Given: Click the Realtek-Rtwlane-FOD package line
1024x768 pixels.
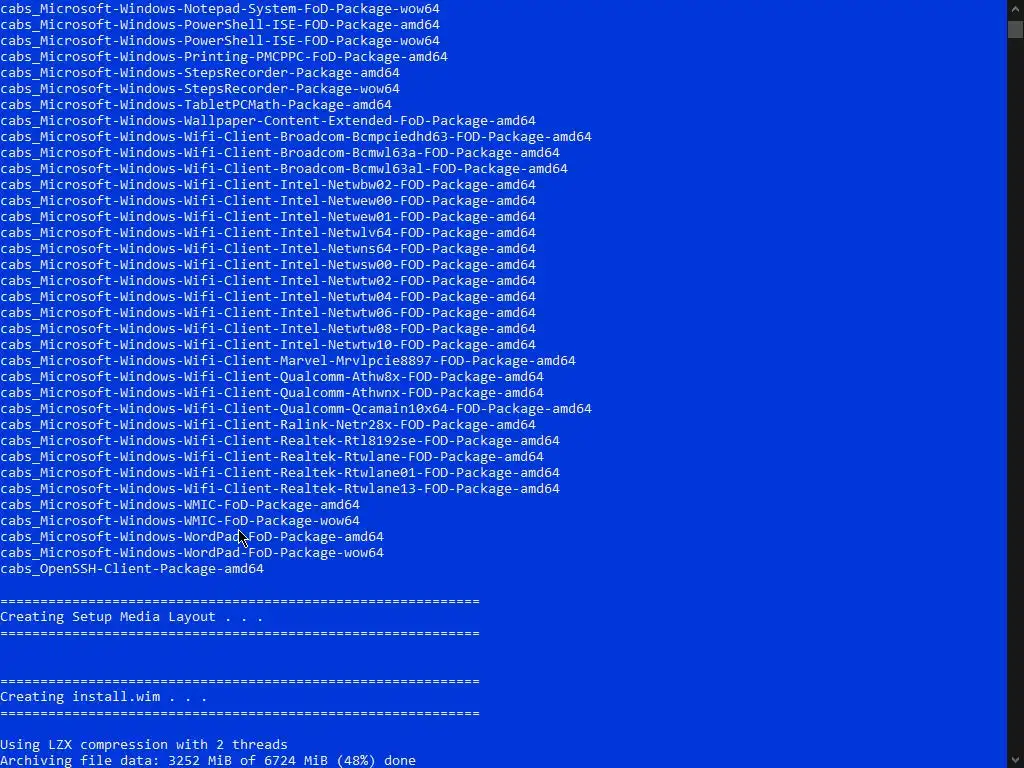Looking at the screenshot, I should 272,456.
